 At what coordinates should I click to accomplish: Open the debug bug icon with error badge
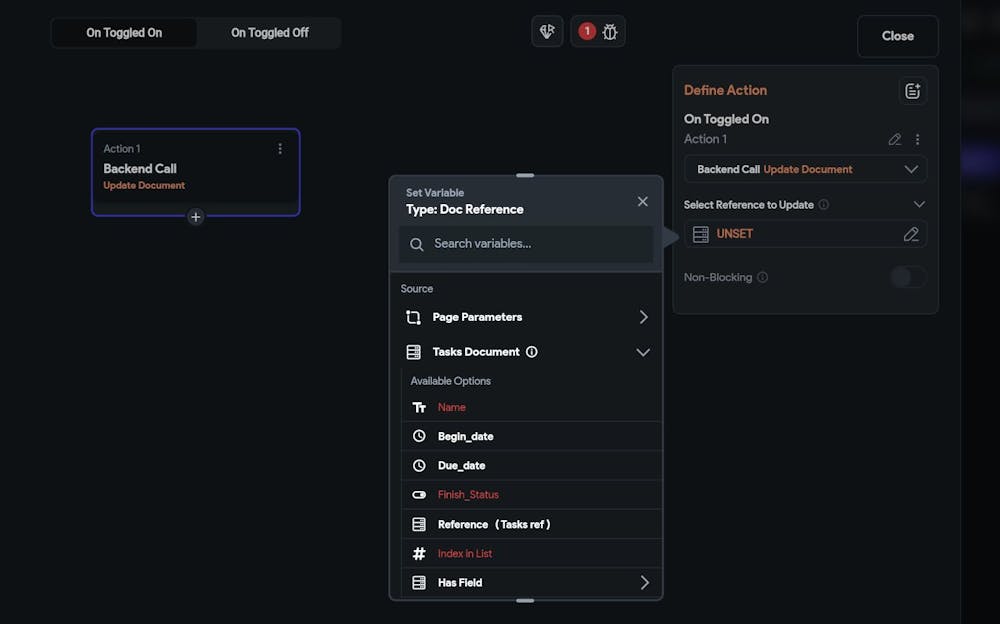point(598,31)
